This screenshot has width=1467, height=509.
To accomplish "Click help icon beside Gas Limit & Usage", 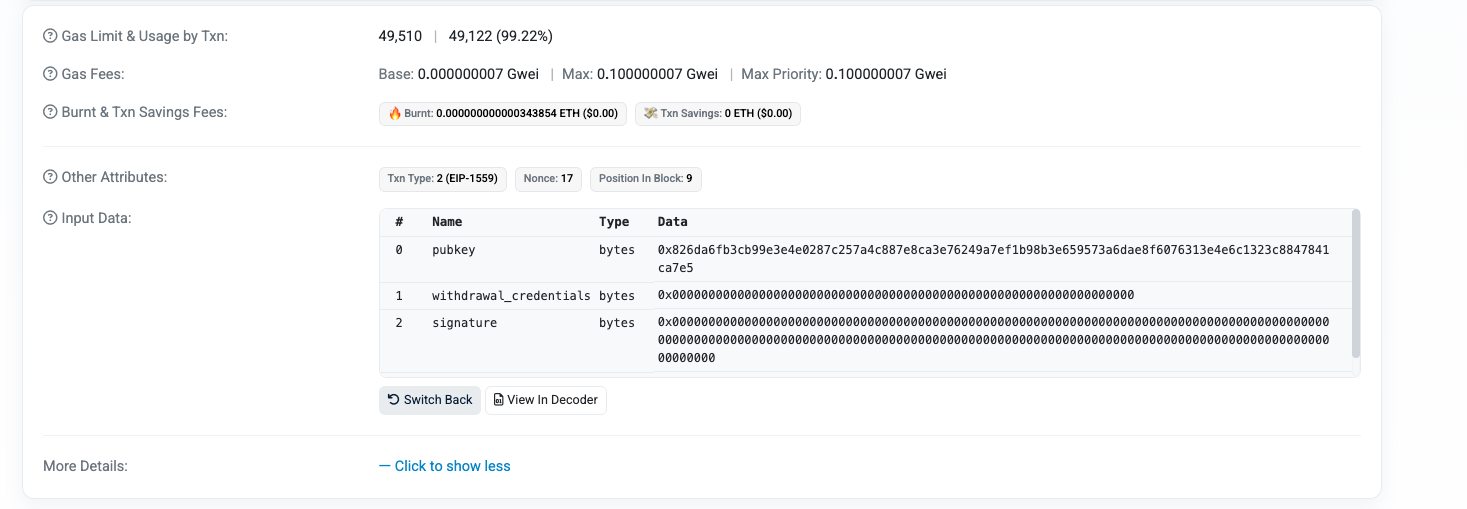I will point(50,36).
